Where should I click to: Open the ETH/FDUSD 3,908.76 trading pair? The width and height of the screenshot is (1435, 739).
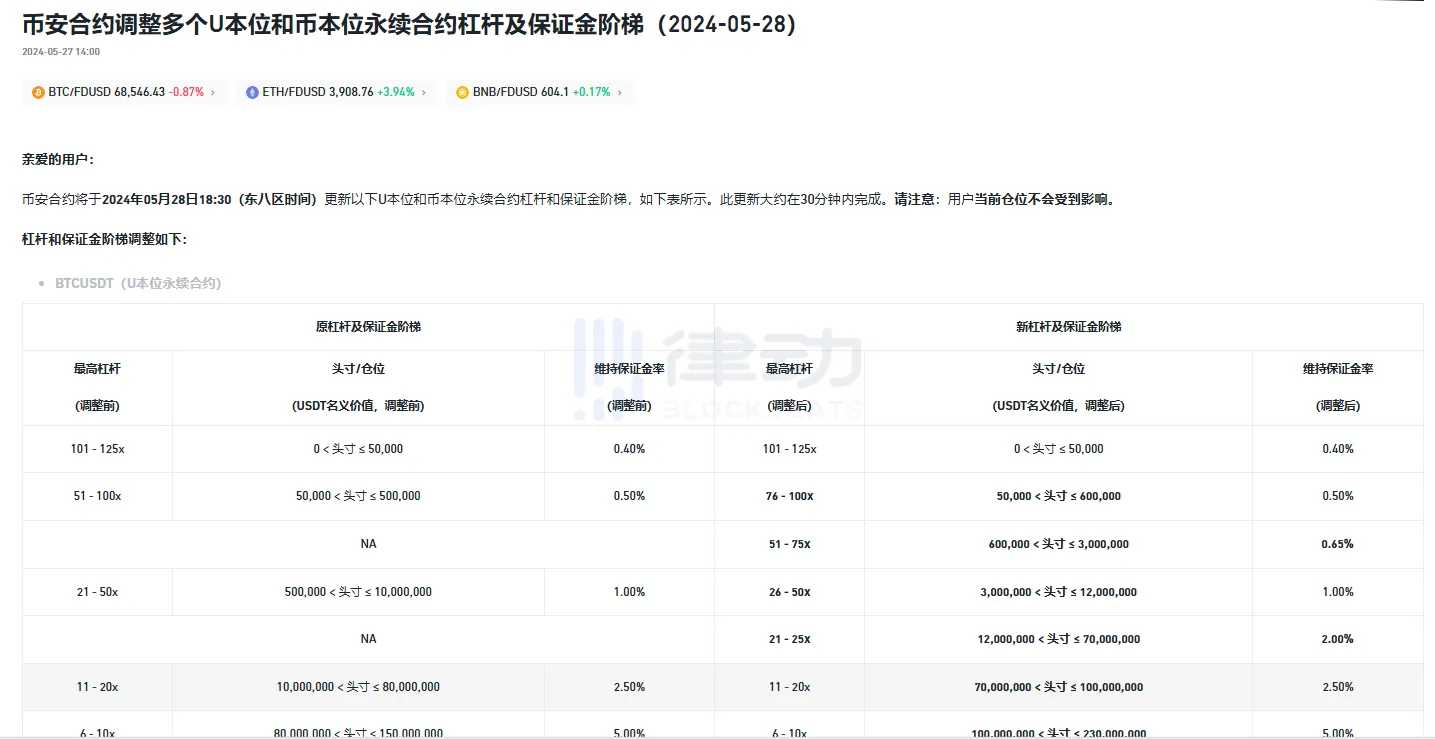tap(317, 92)
